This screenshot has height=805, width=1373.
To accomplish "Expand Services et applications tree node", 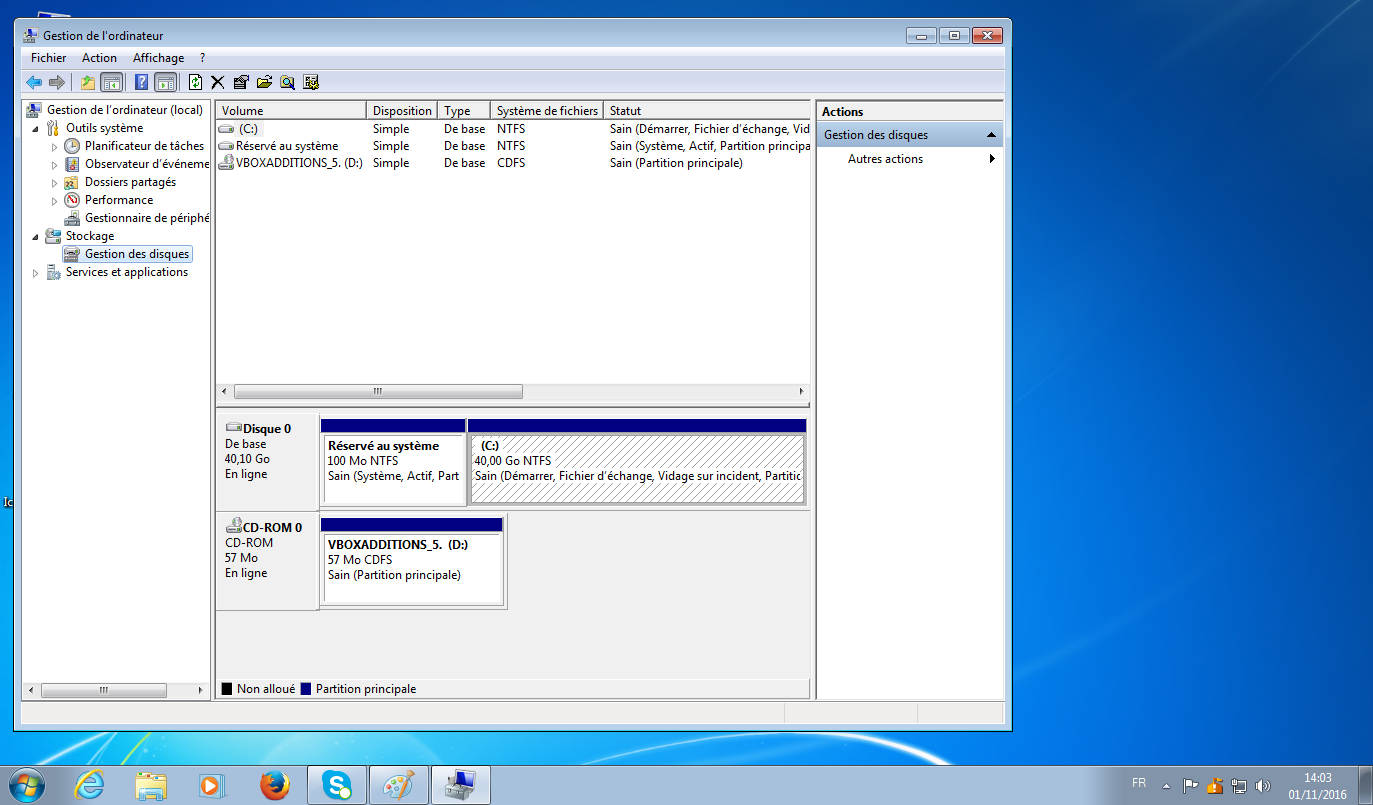I will click(37, 273).
